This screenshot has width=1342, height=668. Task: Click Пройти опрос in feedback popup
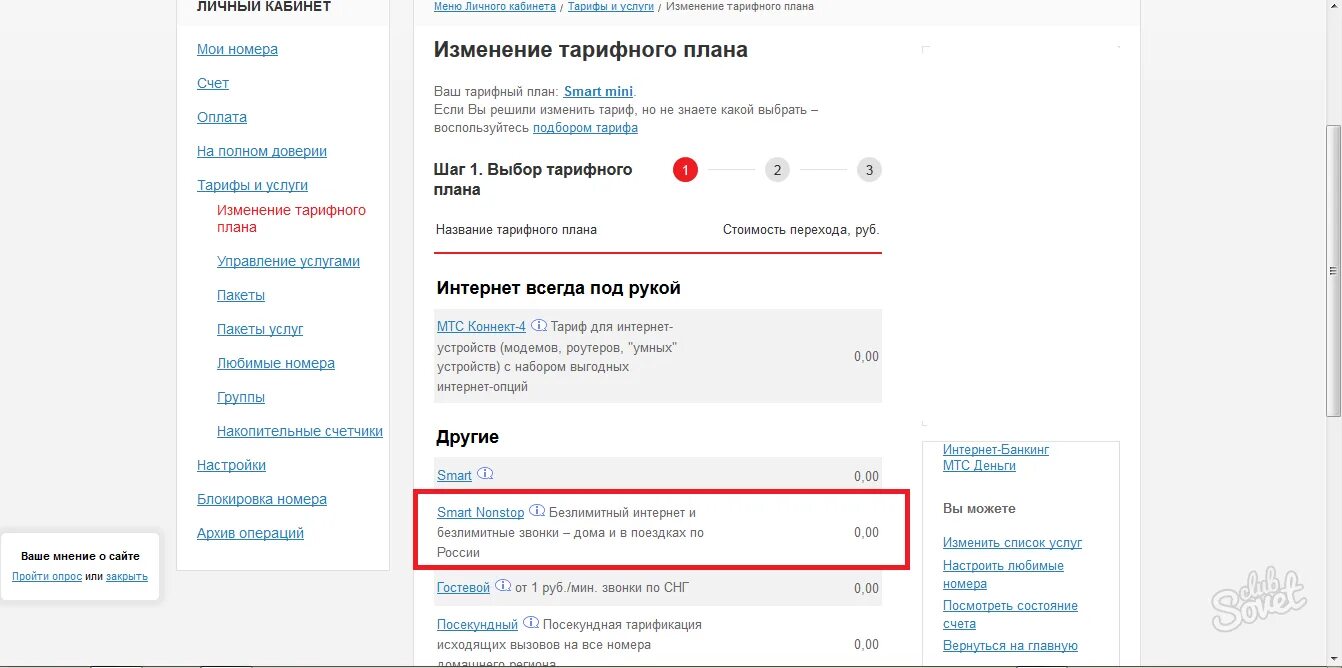pos(47,577)
